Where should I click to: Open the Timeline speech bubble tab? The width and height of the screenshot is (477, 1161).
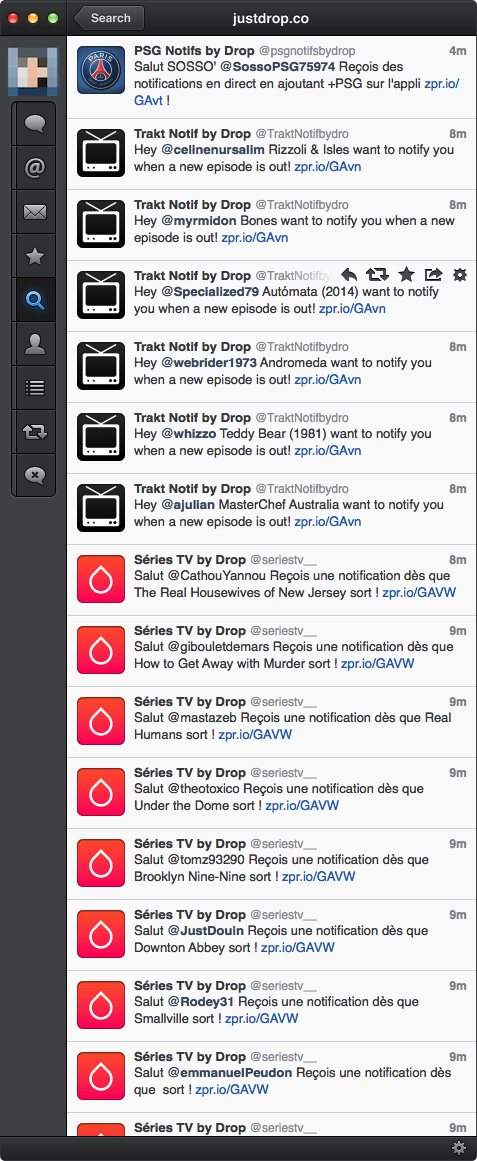pyautogui.click(x=34, y=124)
